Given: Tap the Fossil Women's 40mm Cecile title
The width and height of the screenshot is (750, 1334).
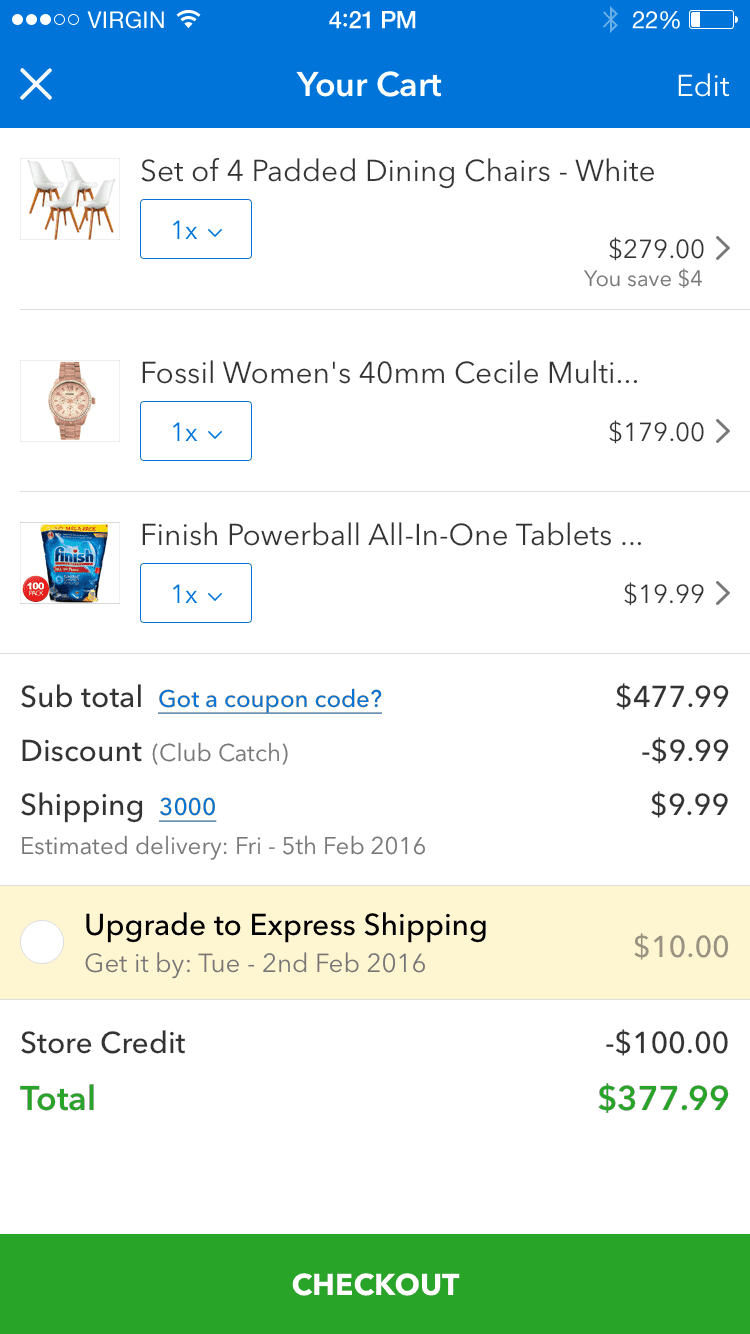Looking at the screenshot, I should tap(389, 373).
